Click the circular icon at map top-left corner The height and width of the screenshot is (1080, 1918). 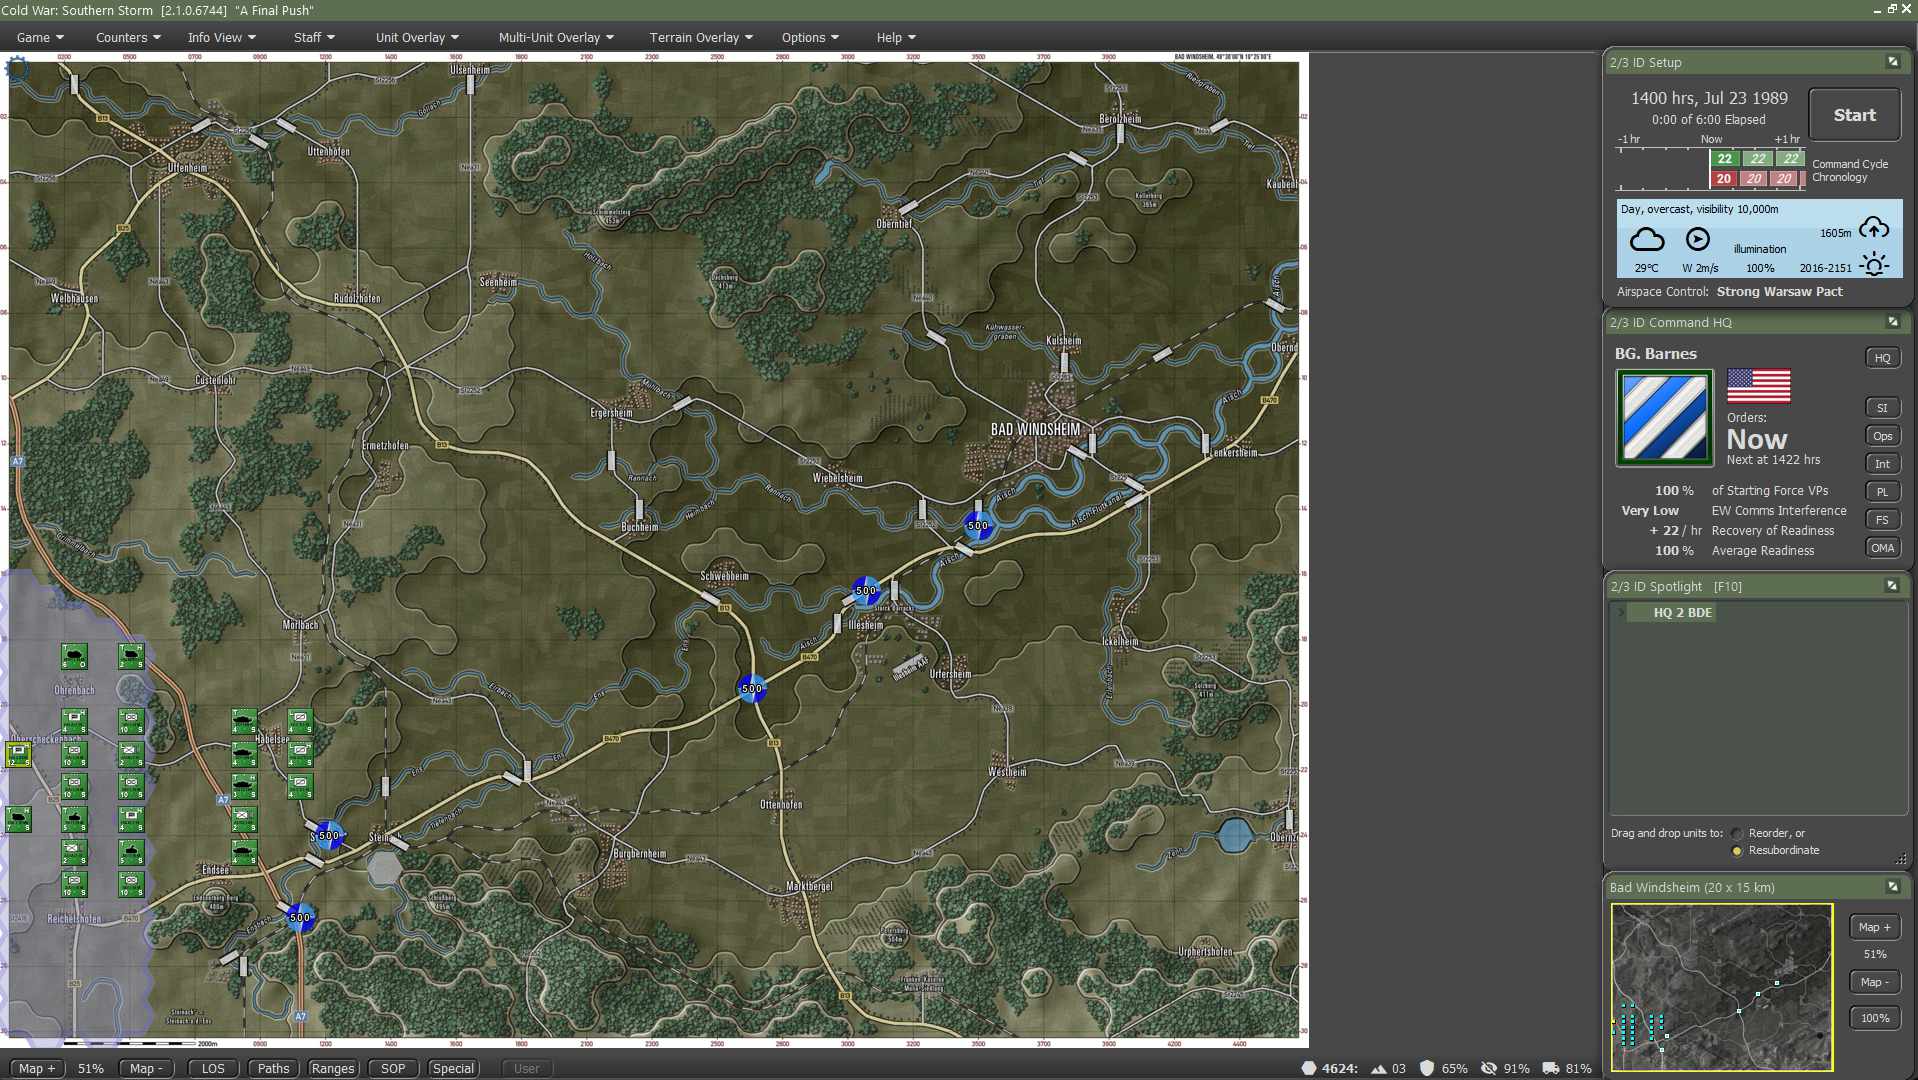point(17,68)
